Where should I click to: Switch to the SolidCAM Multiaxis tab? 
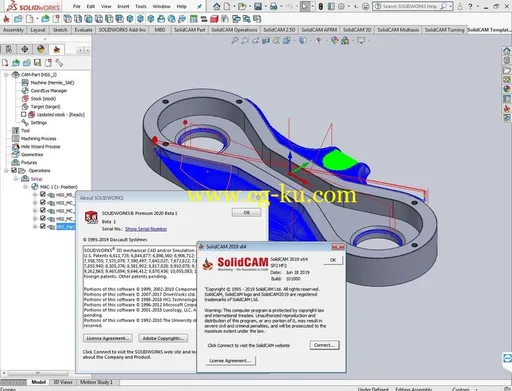(x=398, y=30)
